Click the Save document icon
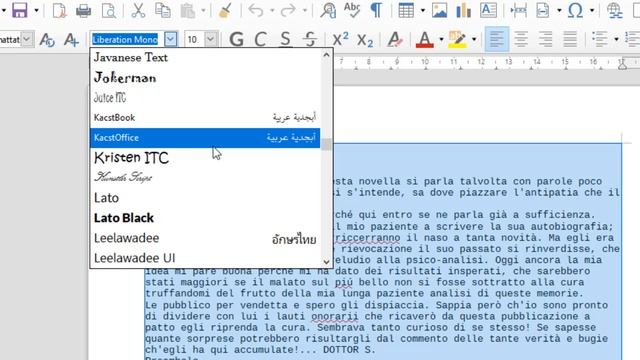This screenshot has height=360, width=640. [x=19, y=10]
